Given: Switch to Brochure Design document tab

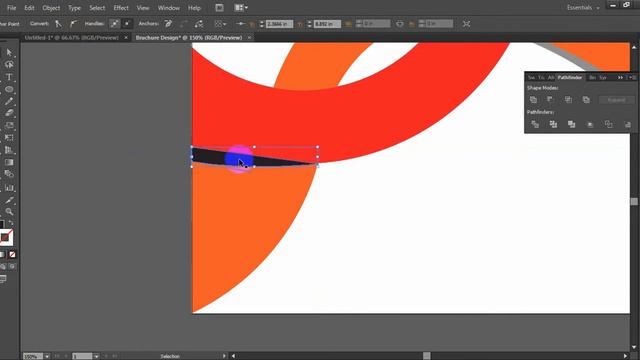Looking at the screenshot, I should coord(189,38).
